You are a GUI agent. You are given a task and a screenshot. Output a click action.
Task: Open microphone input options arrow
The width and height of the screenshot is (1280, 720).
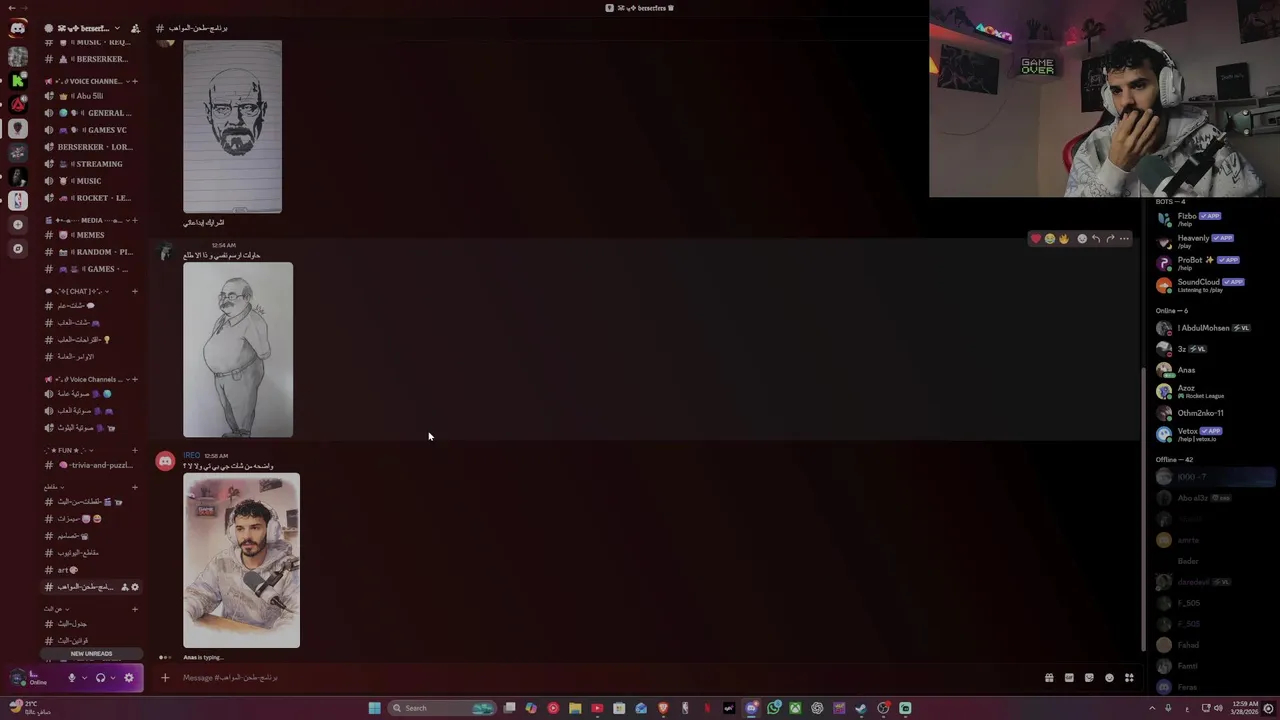84,678
